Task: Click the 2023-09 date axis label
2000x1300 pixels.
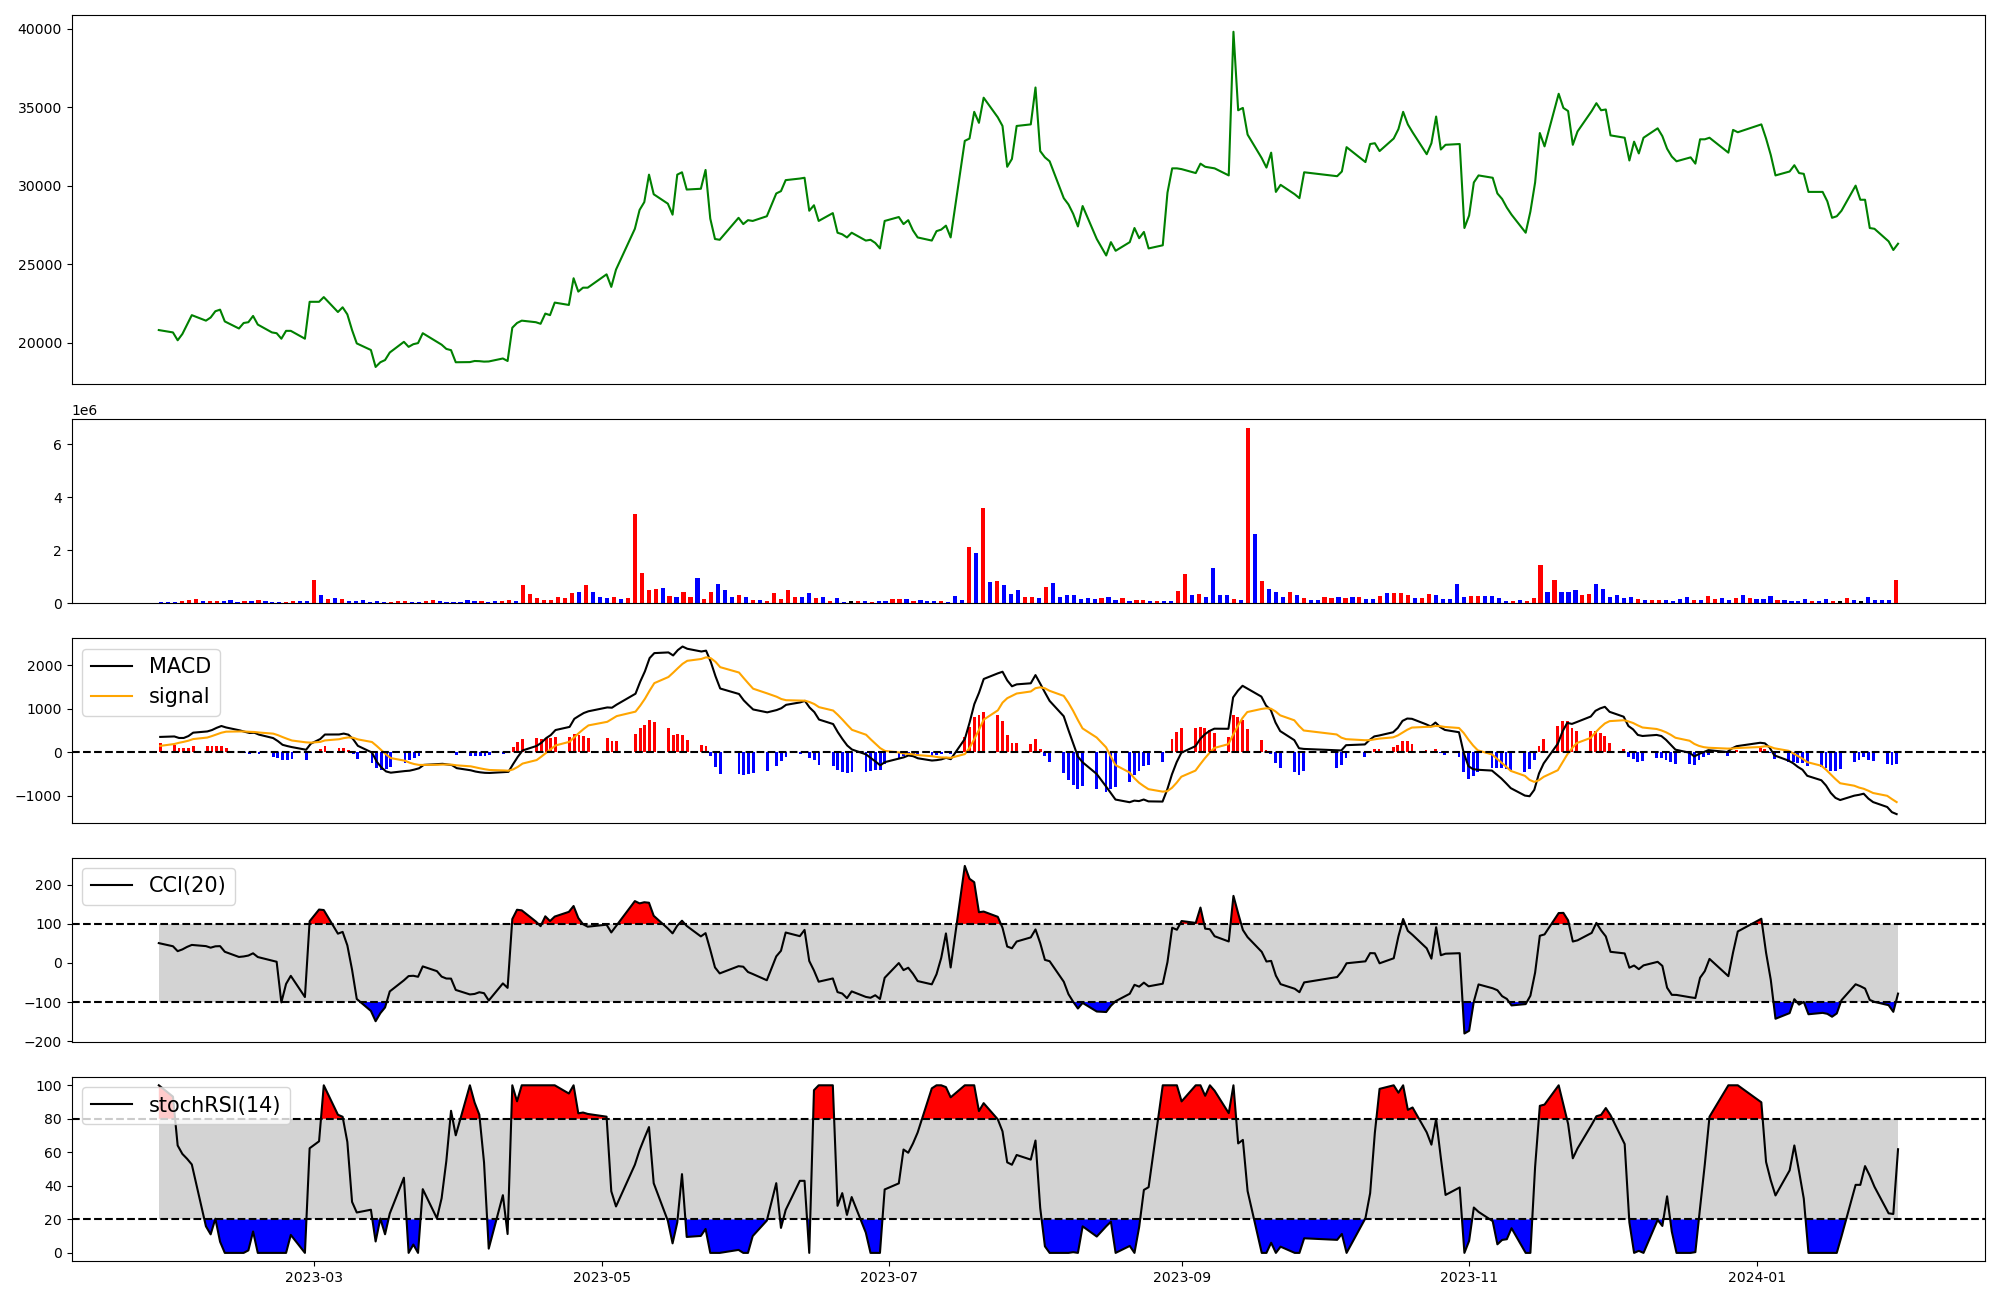Action: [x=1182, y=1277]
